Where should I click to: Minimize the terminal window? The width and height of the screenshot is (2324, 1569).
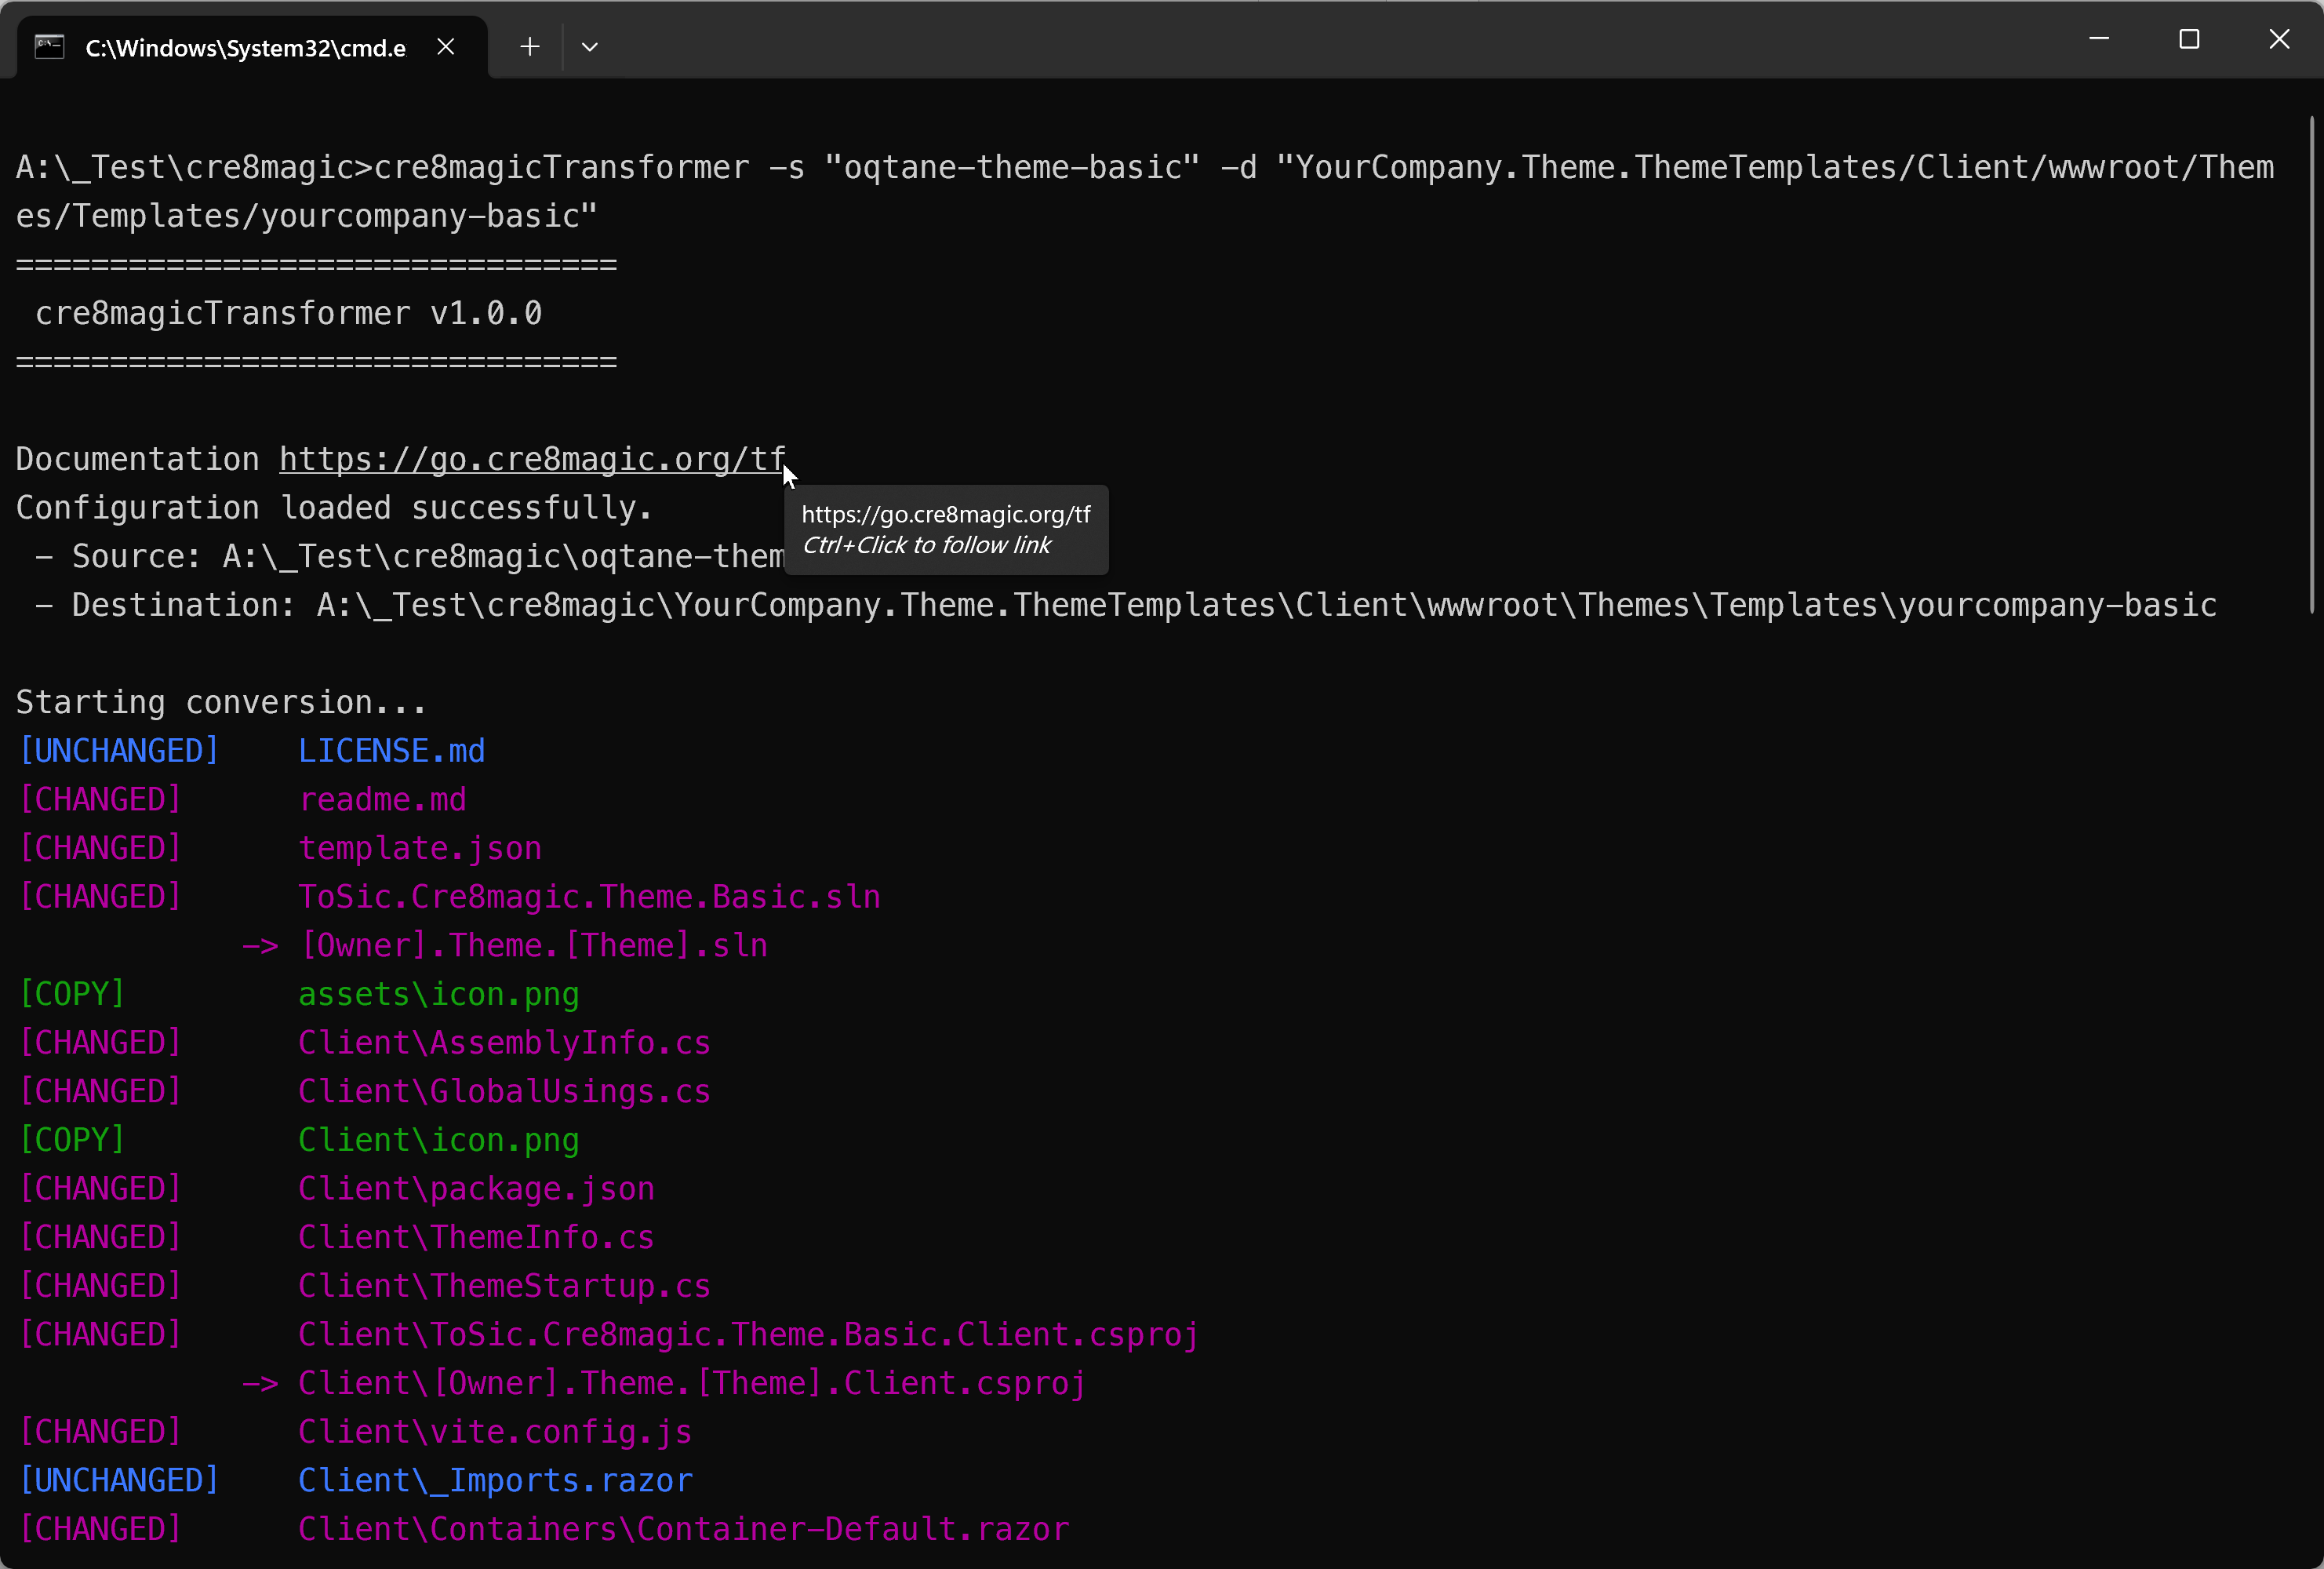tap(2099, 40)
